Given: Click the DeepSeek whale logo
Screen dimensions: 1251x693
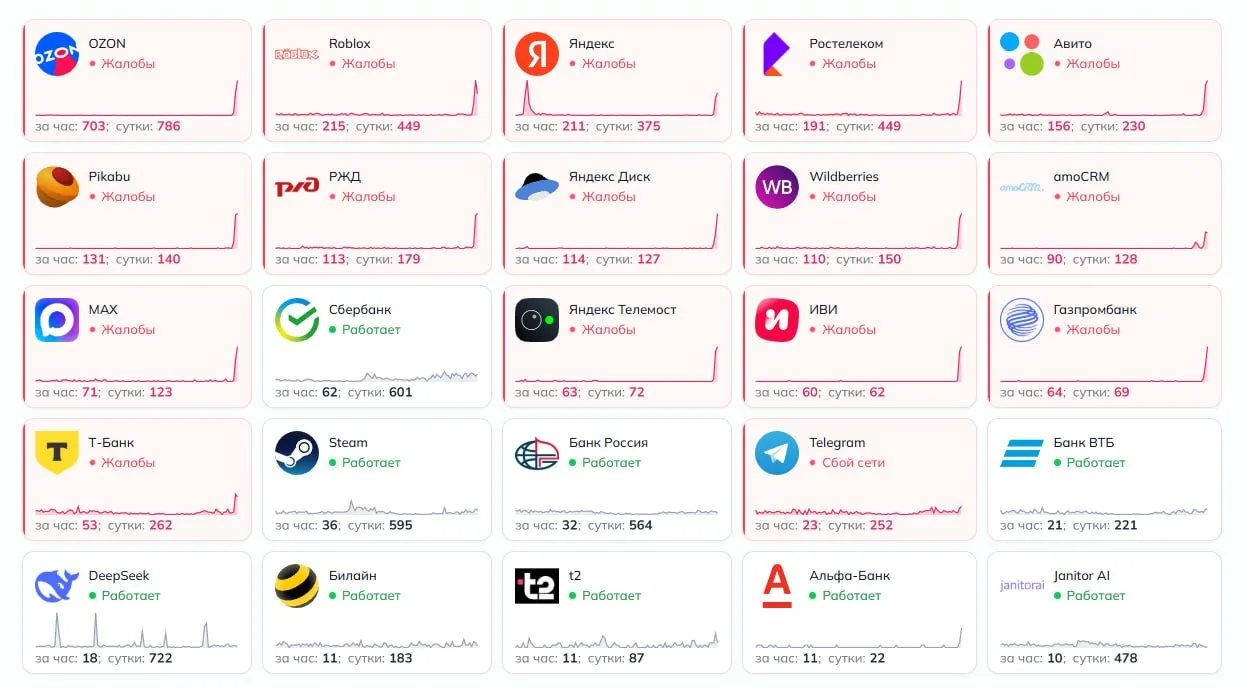Looking at the screenshot, I should tap(57, 586).
